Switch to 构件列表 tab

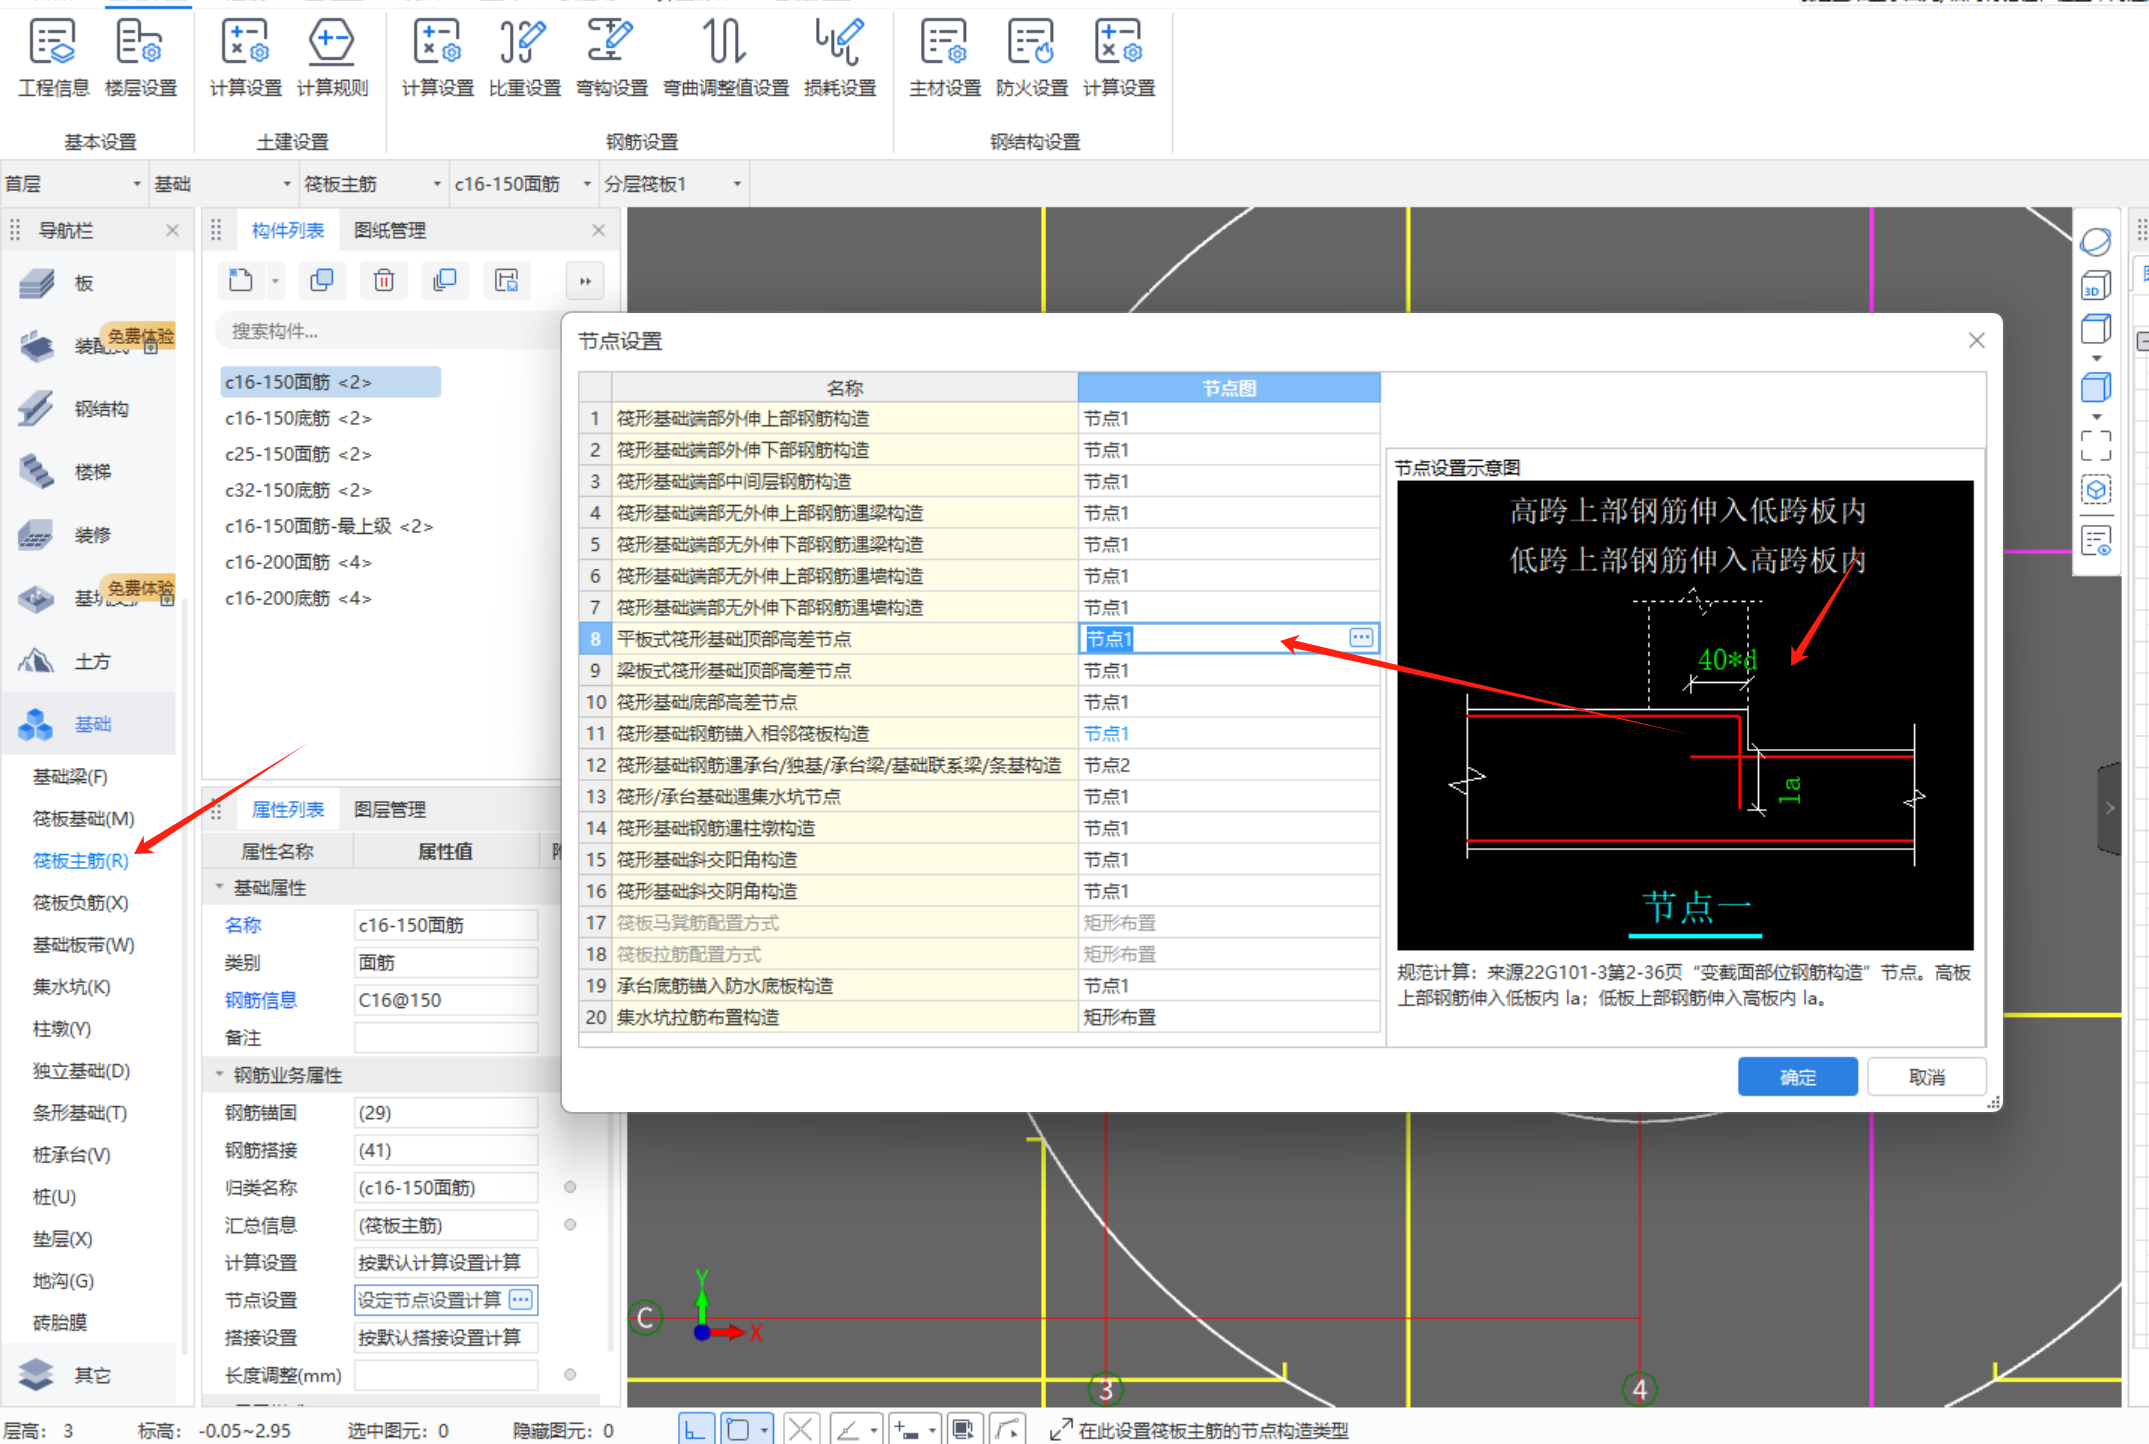pos(288,230)
